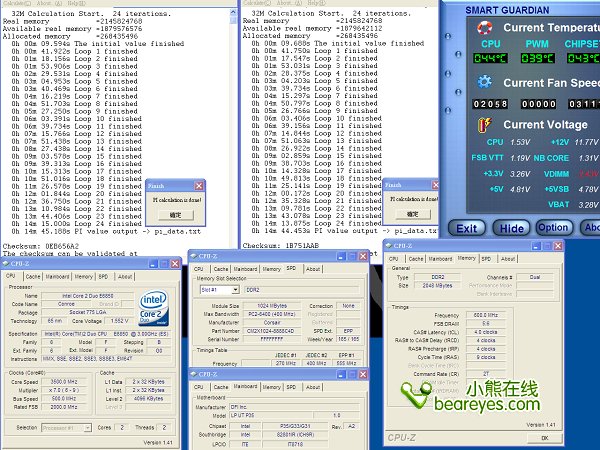Close the left PI calculation Finish dialog

(200, 185)
